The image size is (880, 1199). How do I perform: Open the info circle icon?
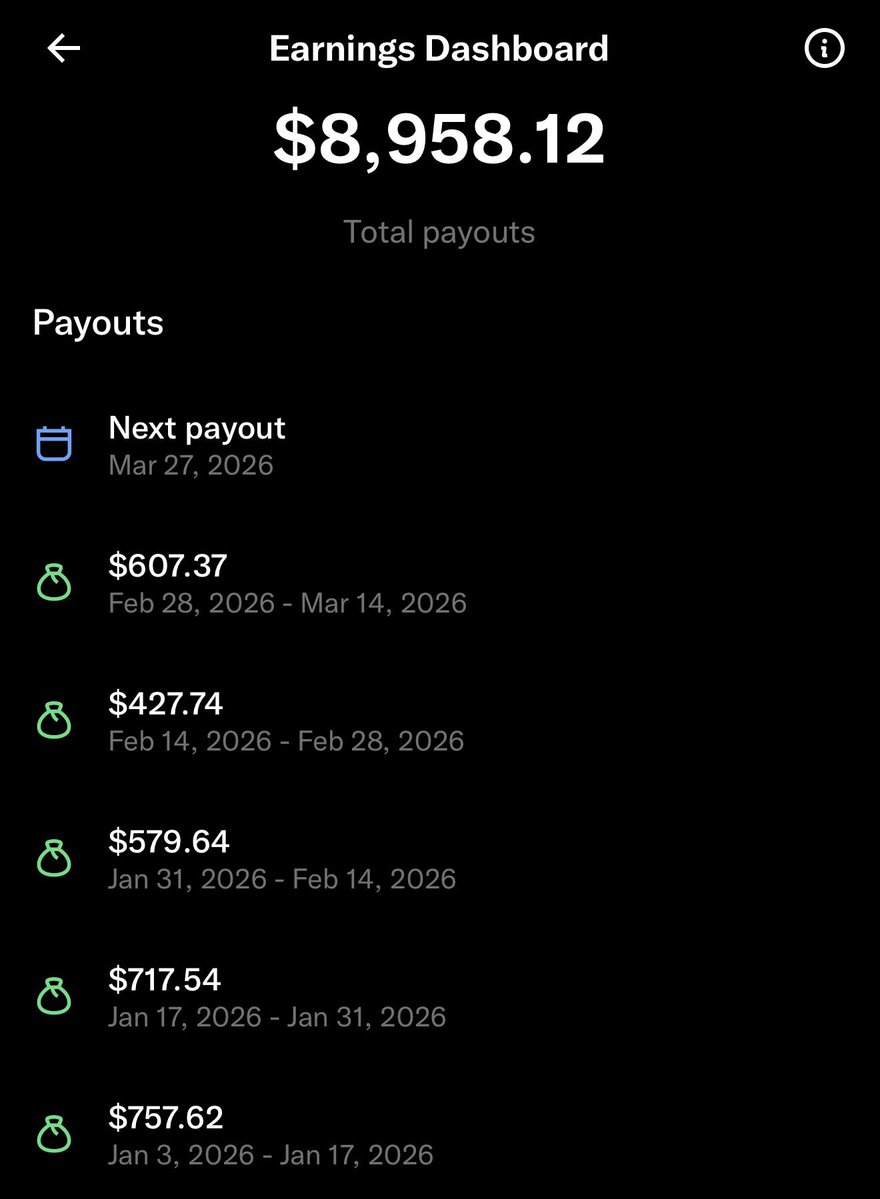click(x=824, y=49)
